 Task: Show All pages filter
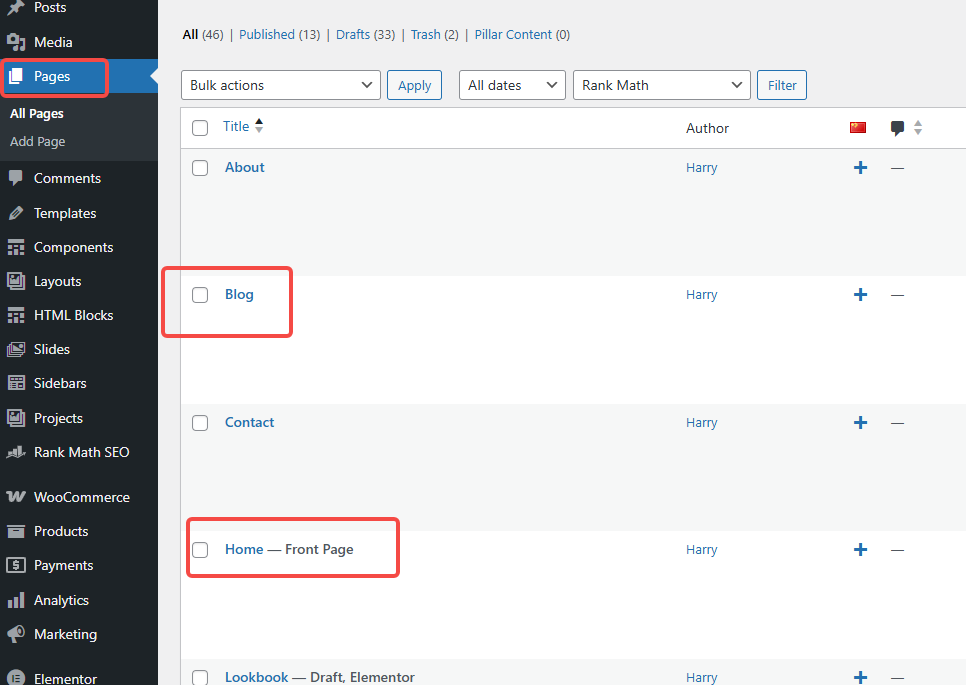190,34
